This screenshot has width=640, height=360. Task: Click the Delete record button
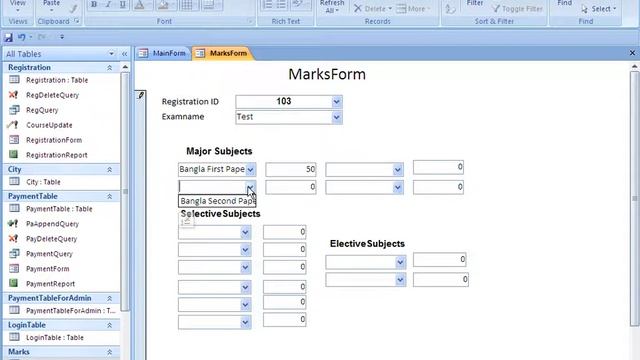pos(373,9)
